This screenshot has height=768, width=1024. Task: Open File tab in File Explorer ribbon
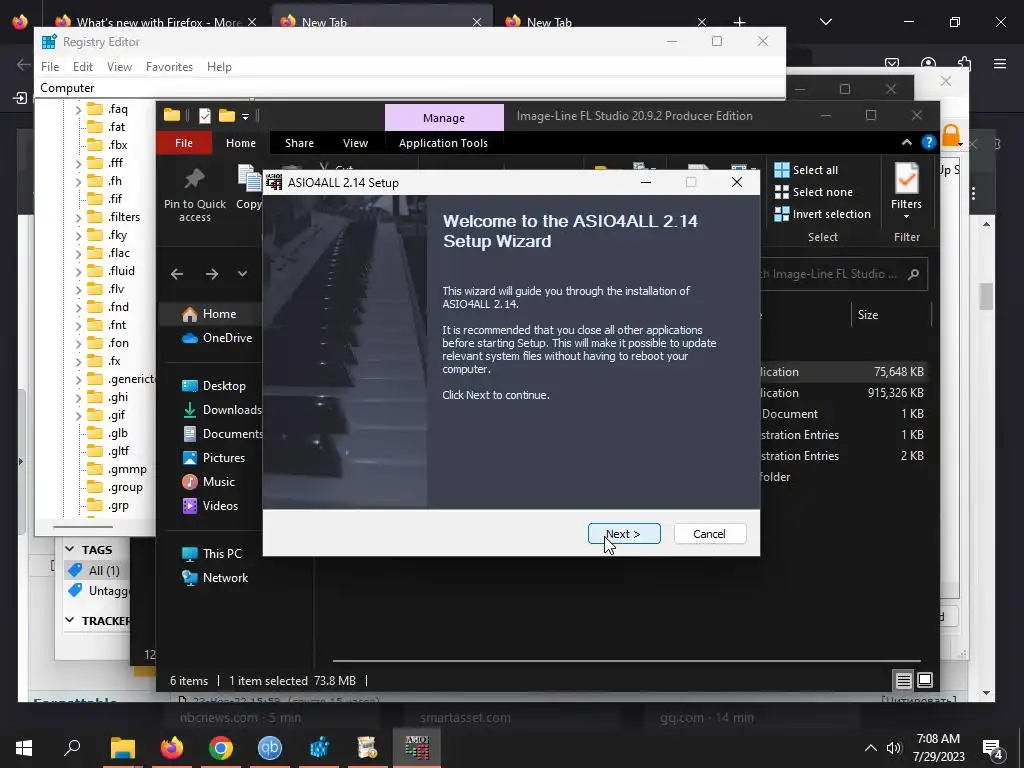[x=184, y=143]
